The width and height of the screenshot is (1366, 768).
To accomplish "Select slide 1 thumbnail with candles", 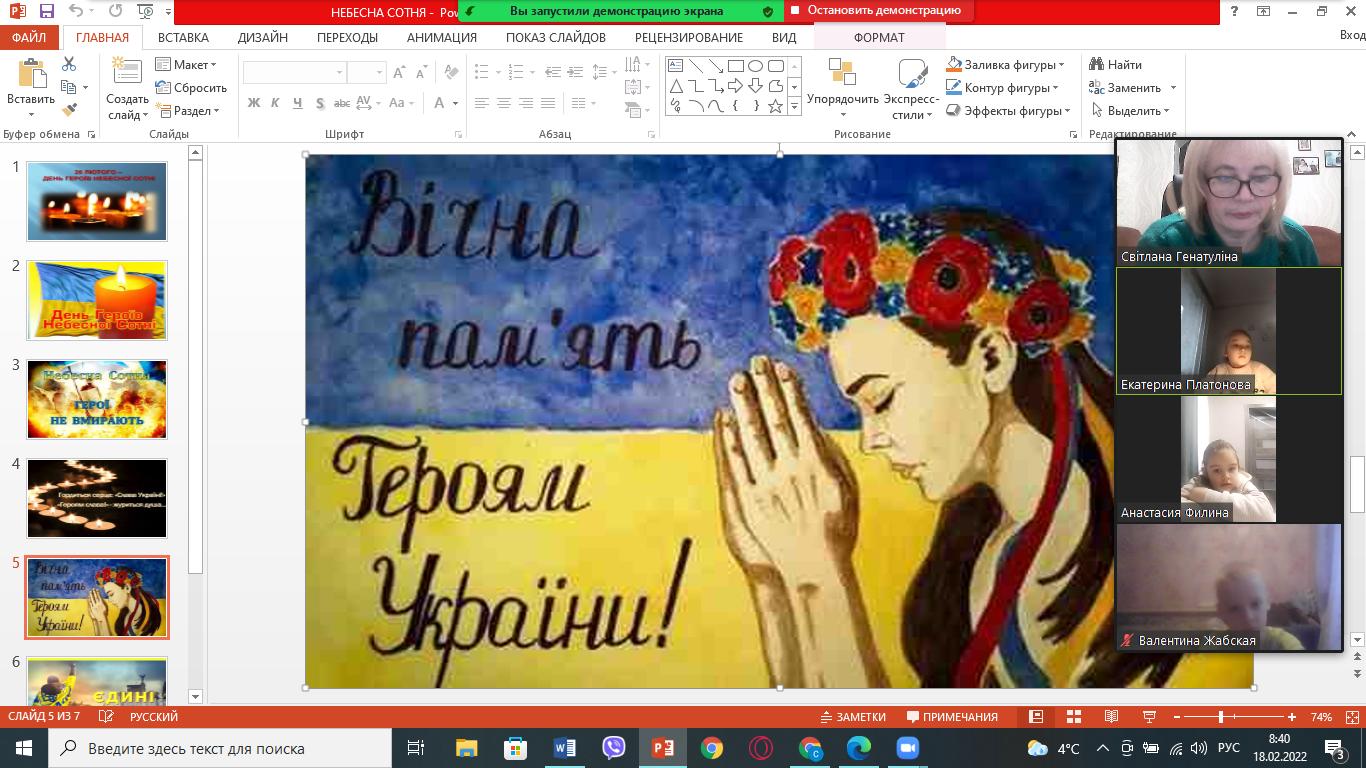I will tap(97, 202).
